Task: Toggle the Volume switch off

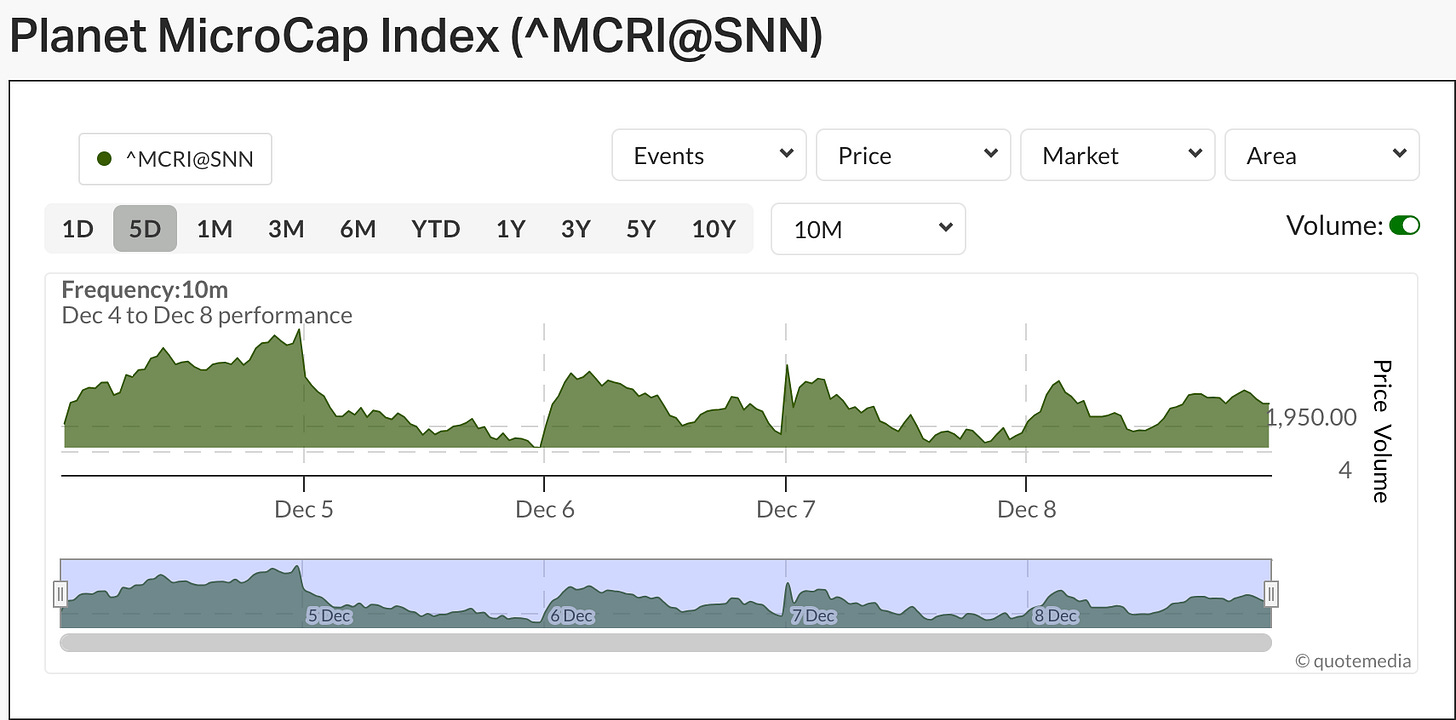Action: coord(1404,226)
